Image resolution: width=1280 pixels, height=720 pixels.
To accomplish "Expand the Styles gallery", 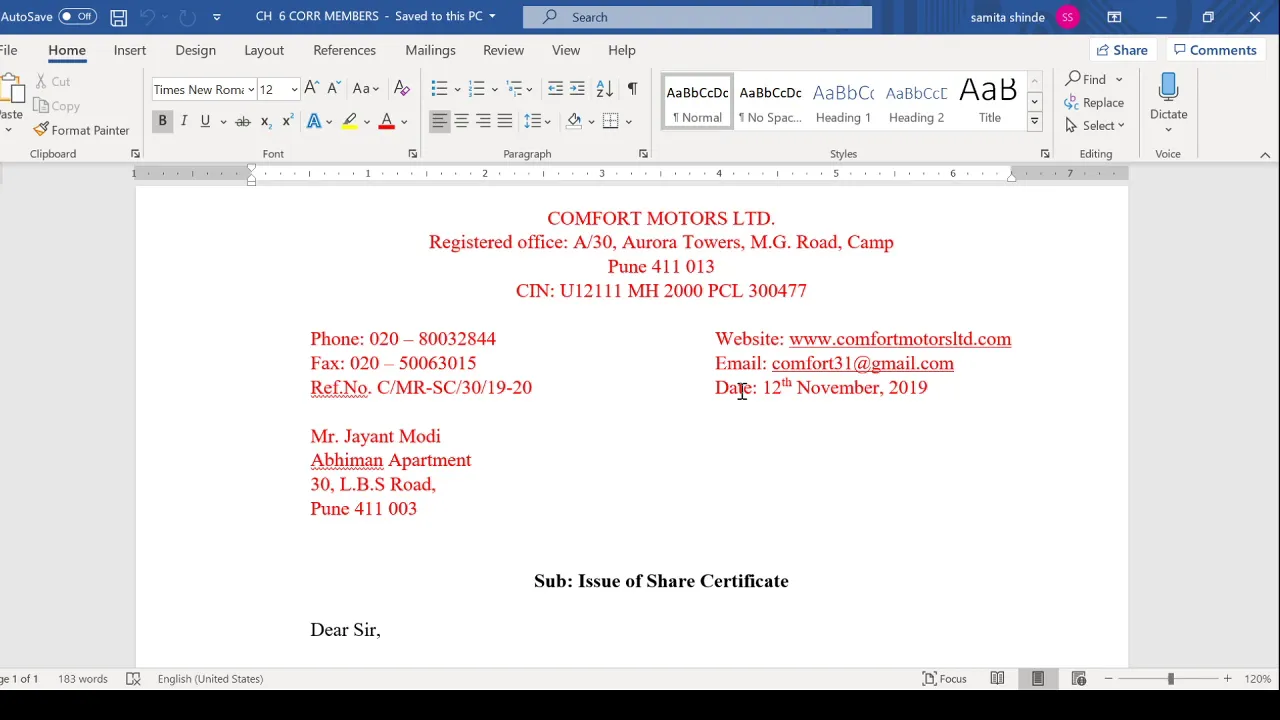I will (1034, 121).
